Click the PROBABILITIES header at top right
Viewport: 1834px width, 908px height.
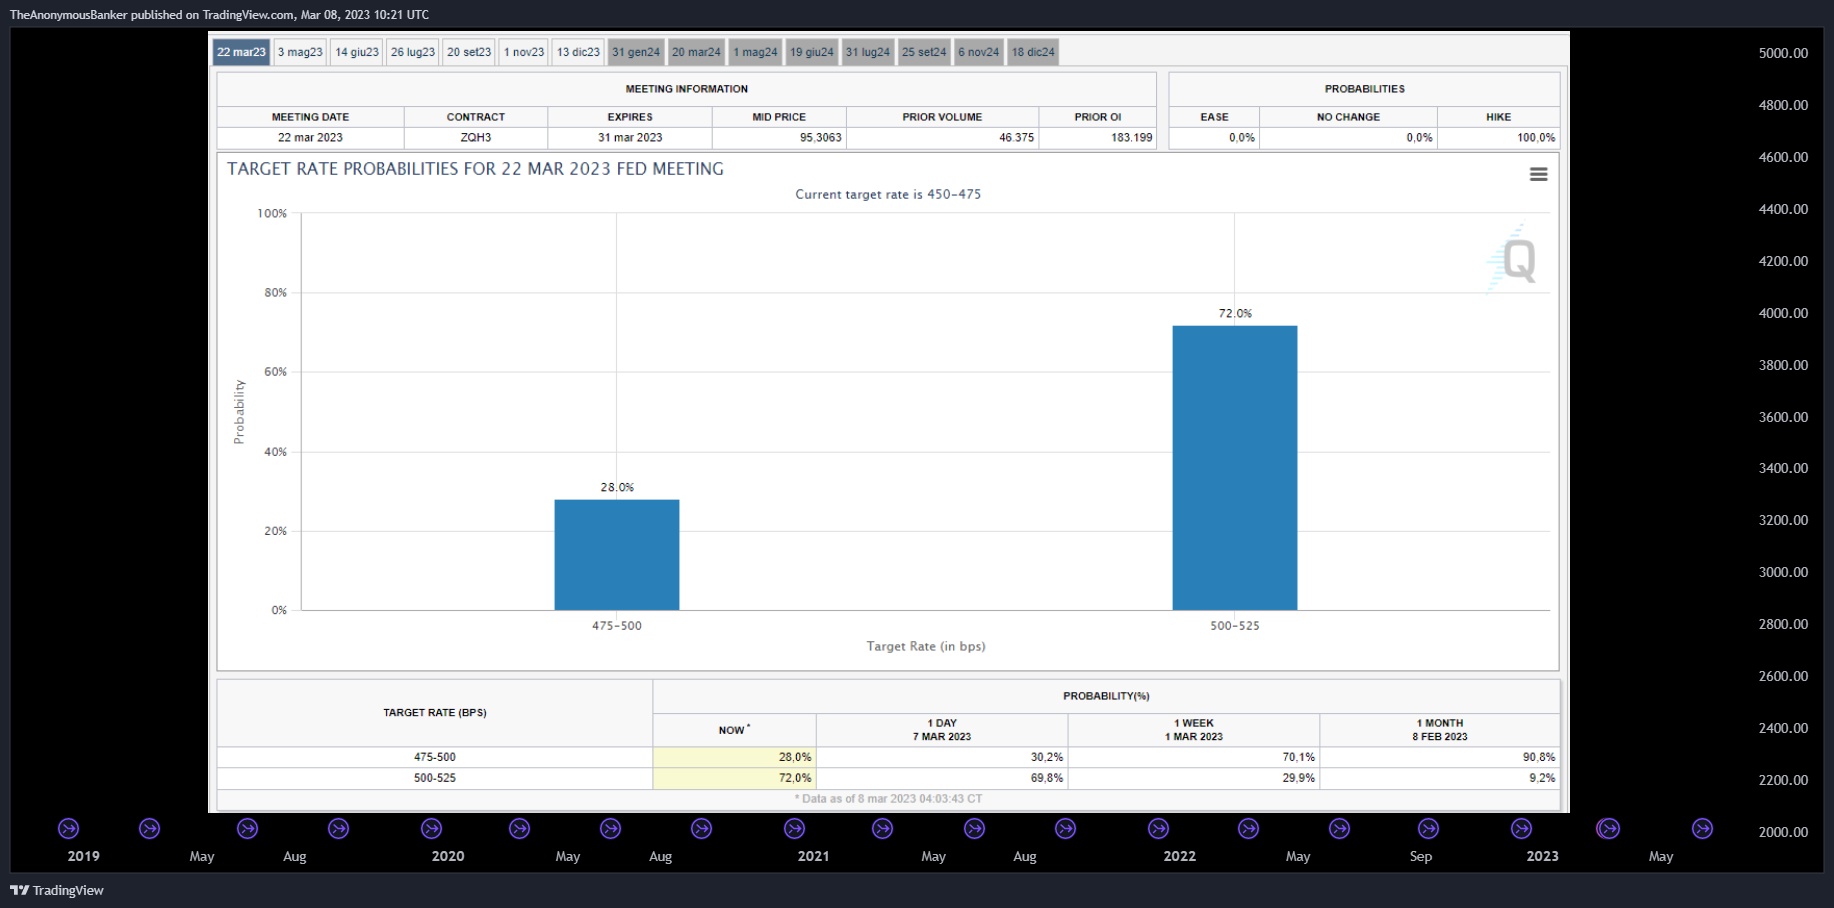tap(1365, 89)
